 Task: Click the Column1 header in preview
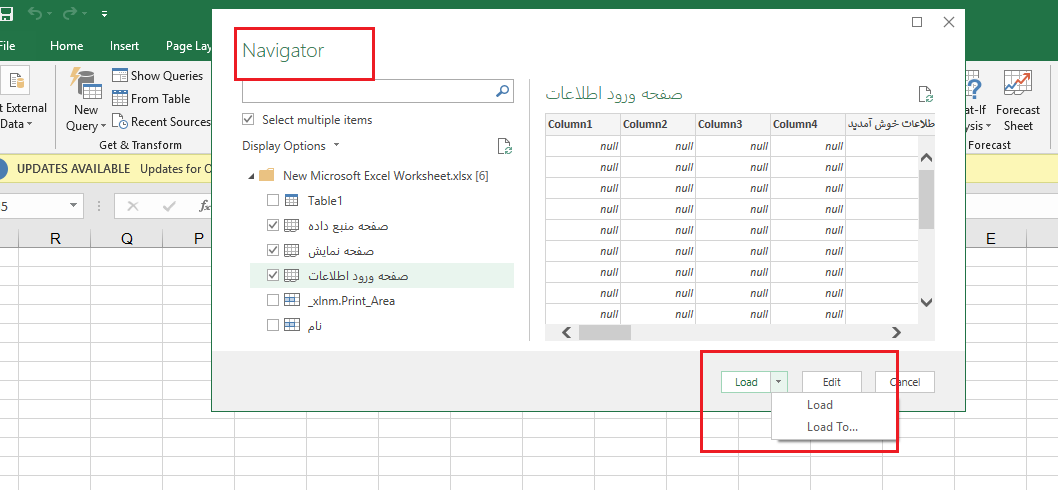pyautogui.click(x=583, y=124)
